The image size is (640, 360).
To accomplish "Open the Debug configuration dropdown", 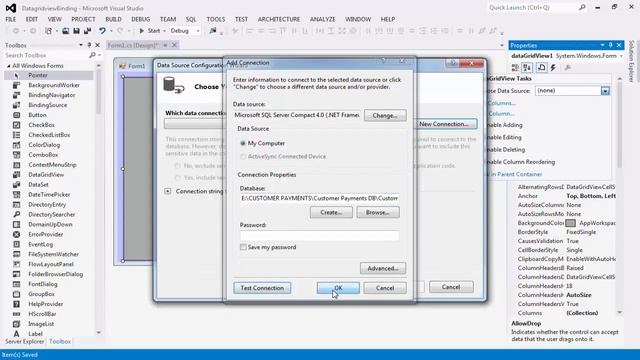I will tap(198, 31).
